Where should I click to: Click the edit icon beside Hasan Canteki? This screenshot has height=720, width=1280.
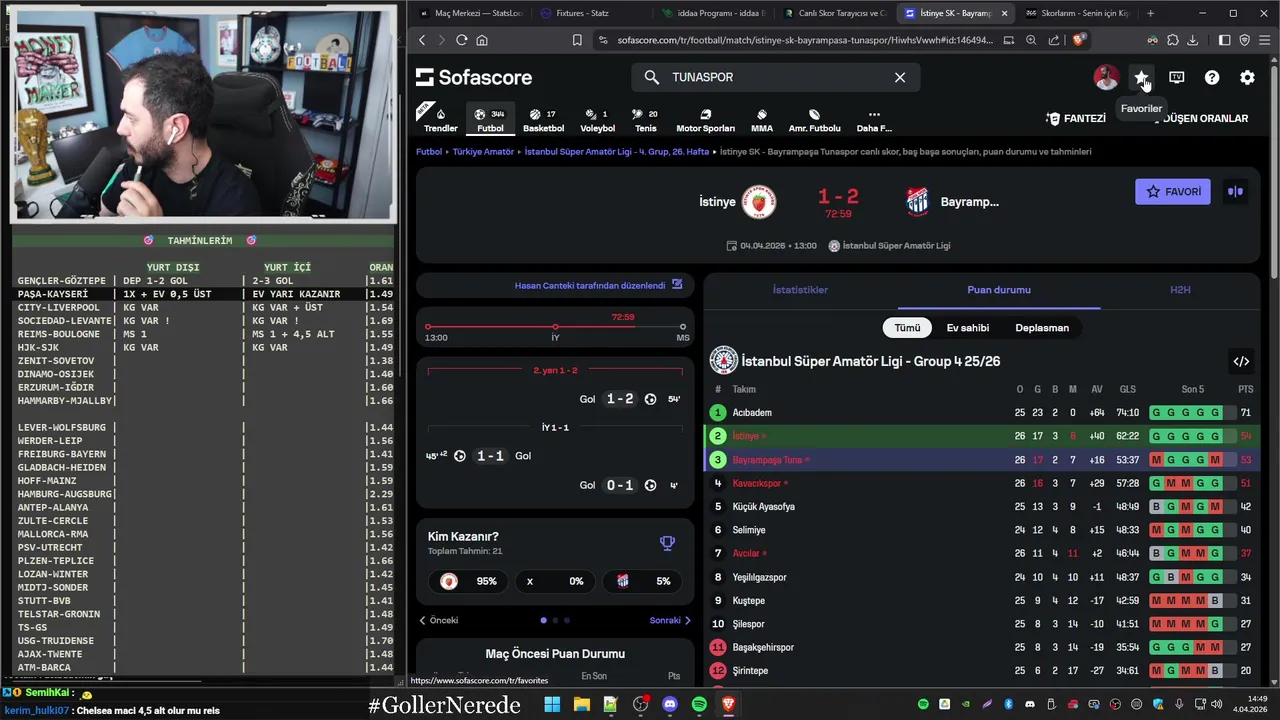tap(677, 285)
